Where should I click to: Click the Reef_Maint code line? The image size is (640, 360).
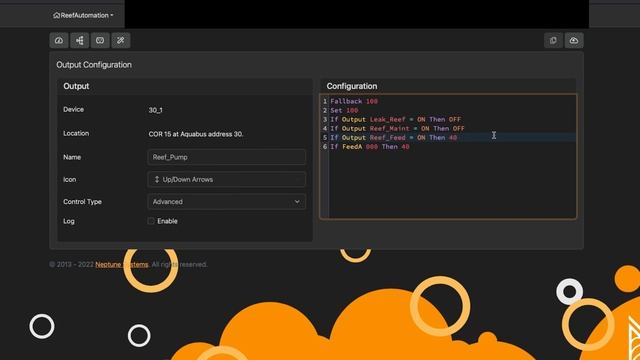coord(397,128)
